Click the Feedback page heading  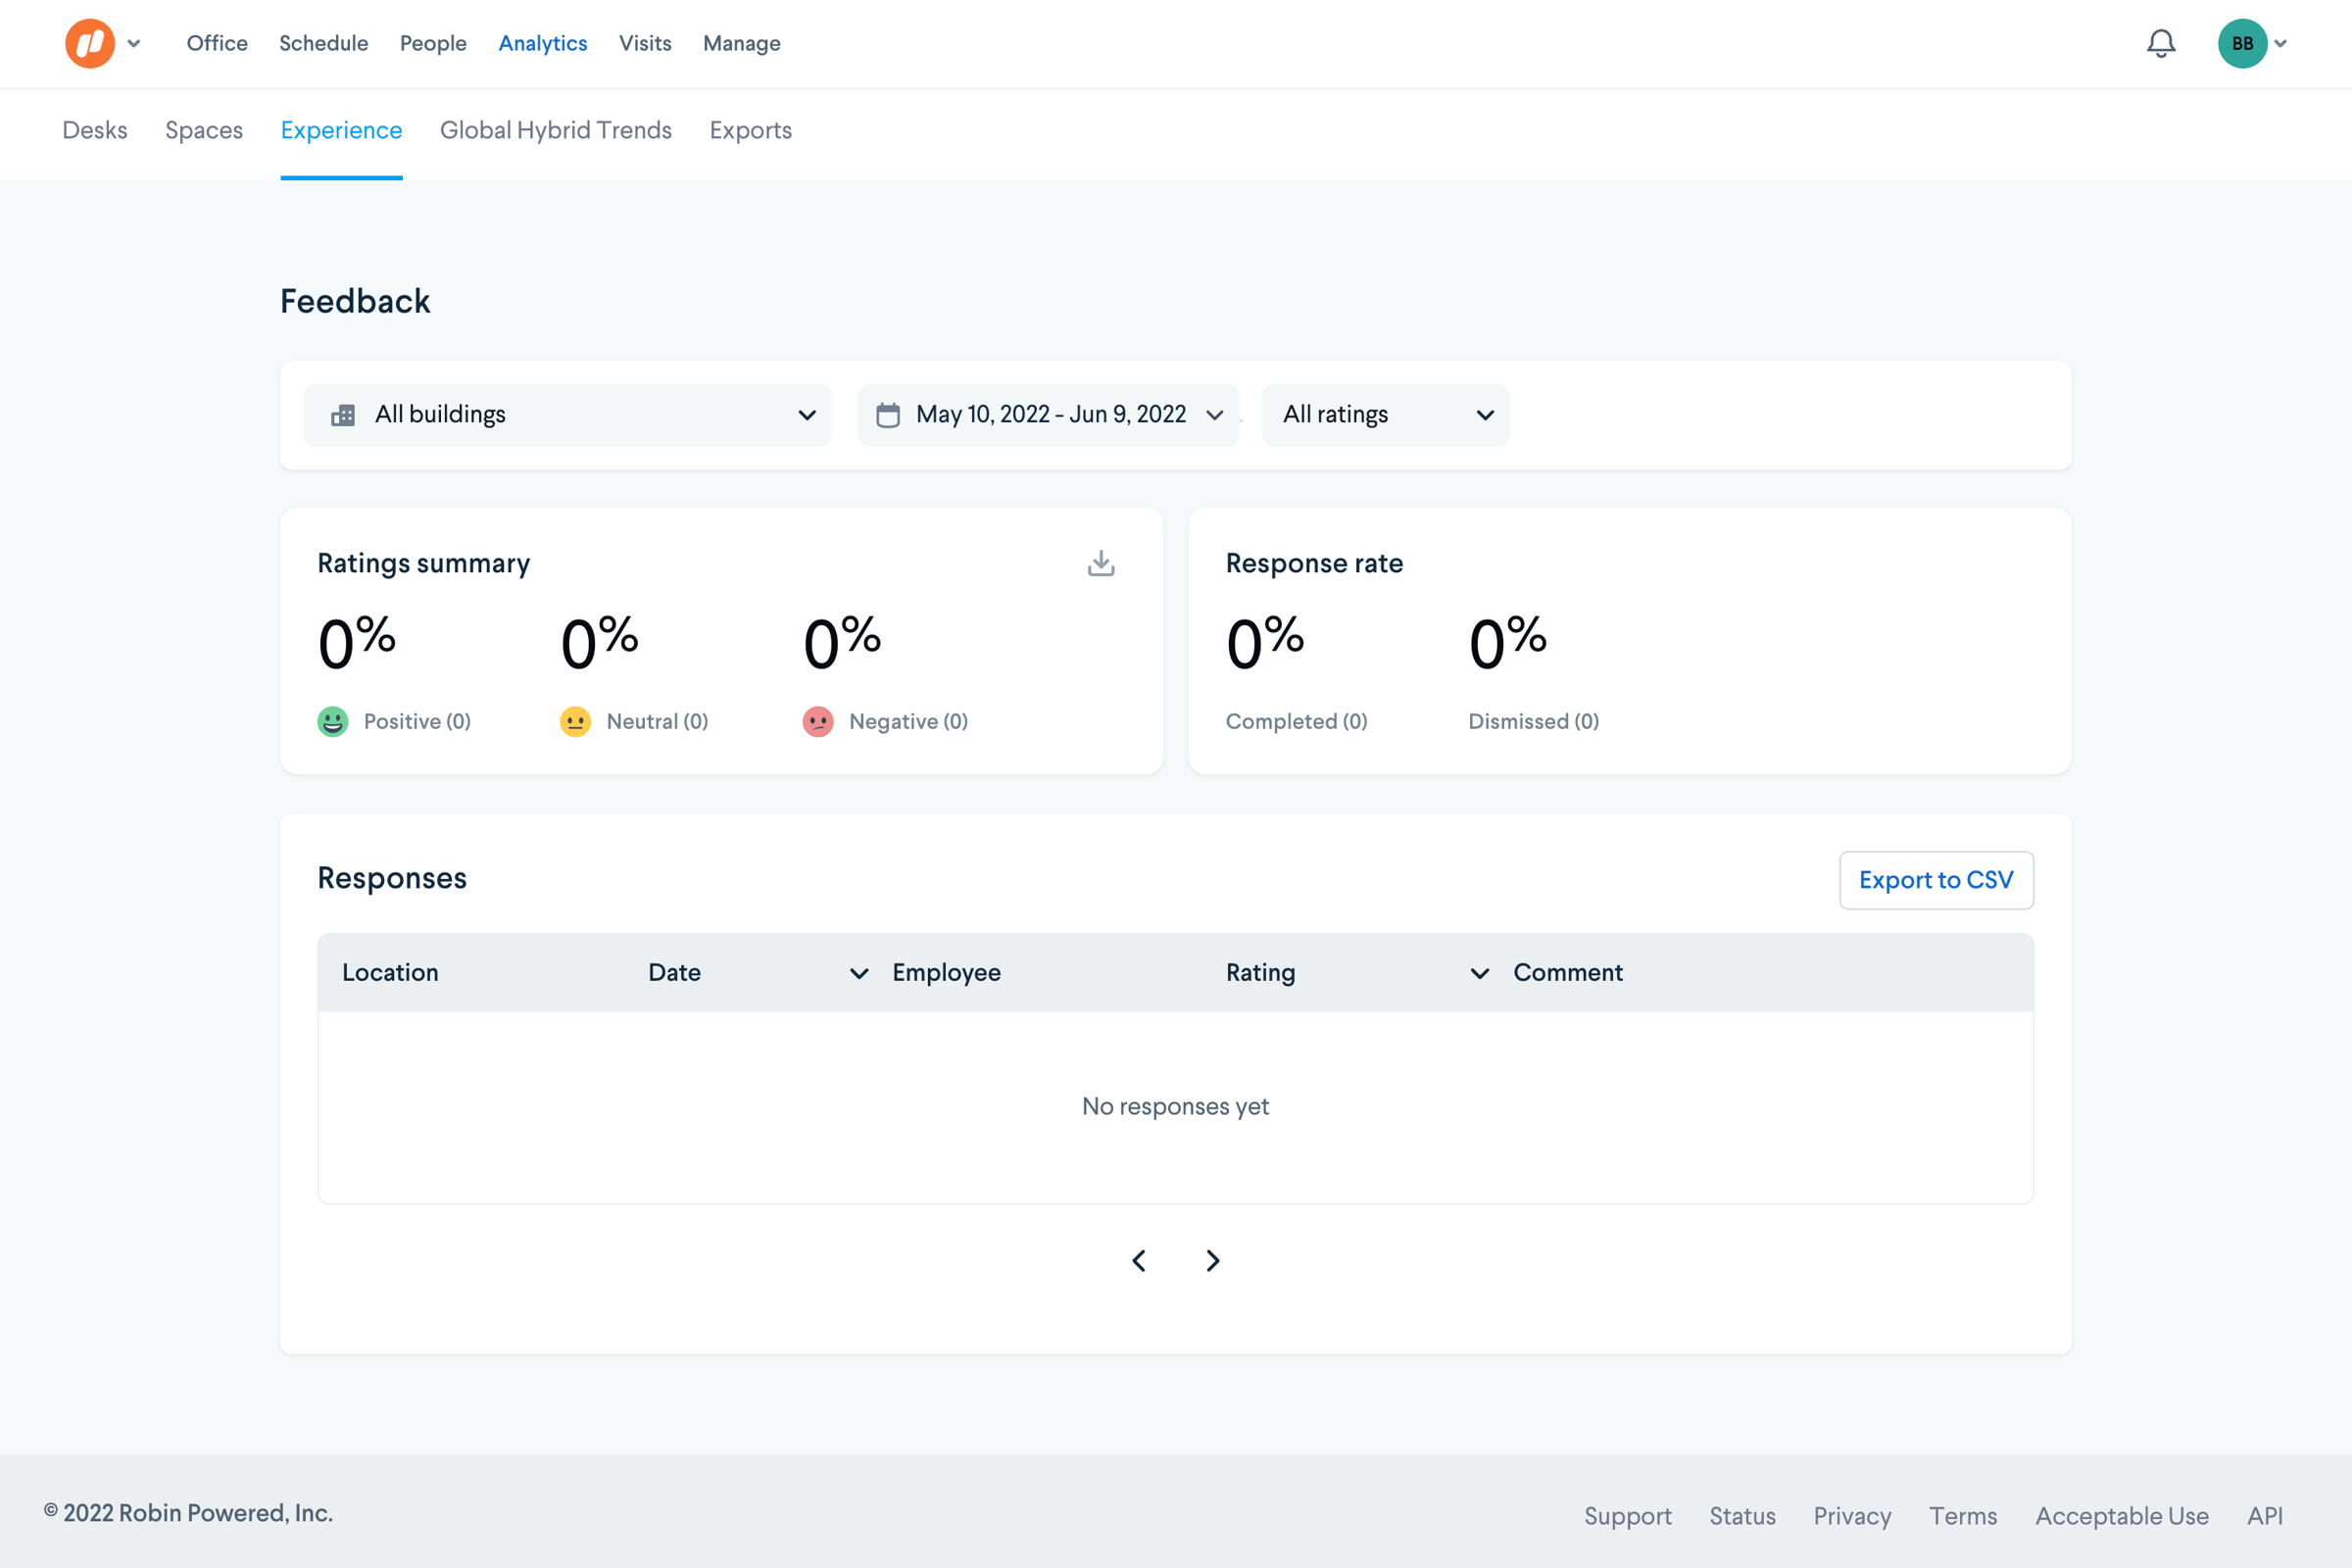pos(355,301)
